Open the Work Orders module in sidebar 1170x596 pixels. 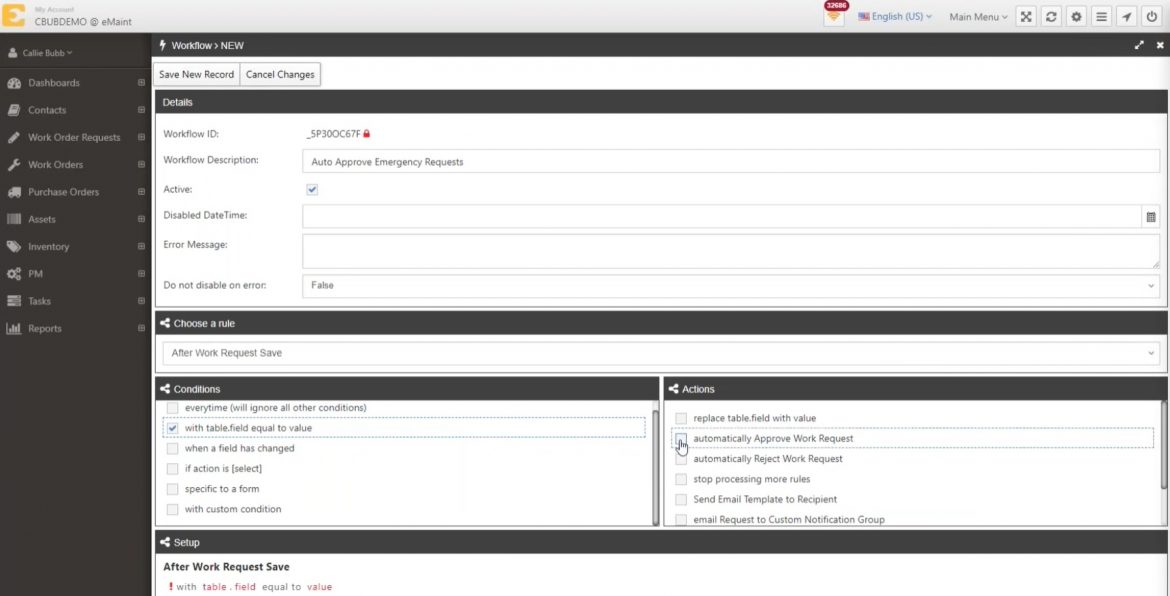pos(13,164)
